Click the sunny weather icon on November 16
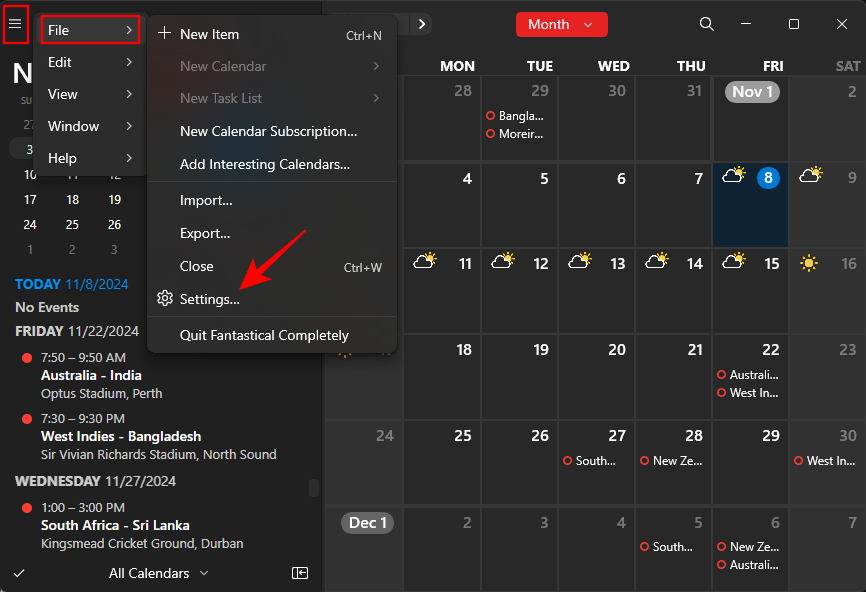866x592 pixels. coord(809,263)
